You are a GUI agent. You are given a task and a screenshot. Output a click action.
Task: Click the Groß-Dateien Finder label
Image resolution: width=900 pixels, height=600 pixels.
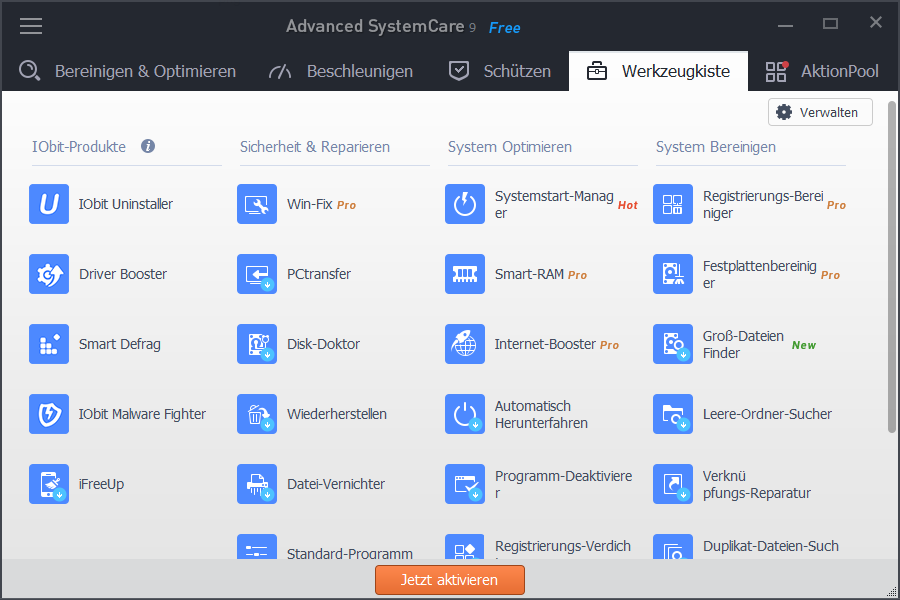coord(743,344)
